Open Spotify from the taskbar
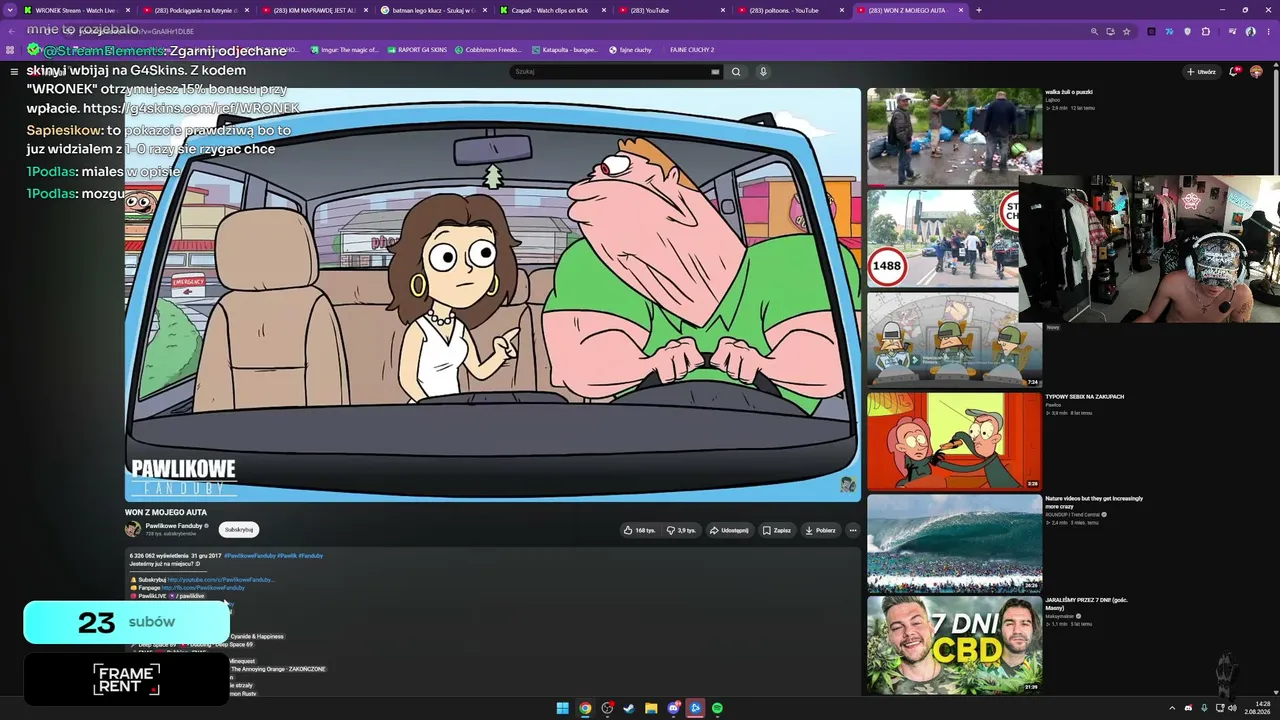 coord(717,708)
